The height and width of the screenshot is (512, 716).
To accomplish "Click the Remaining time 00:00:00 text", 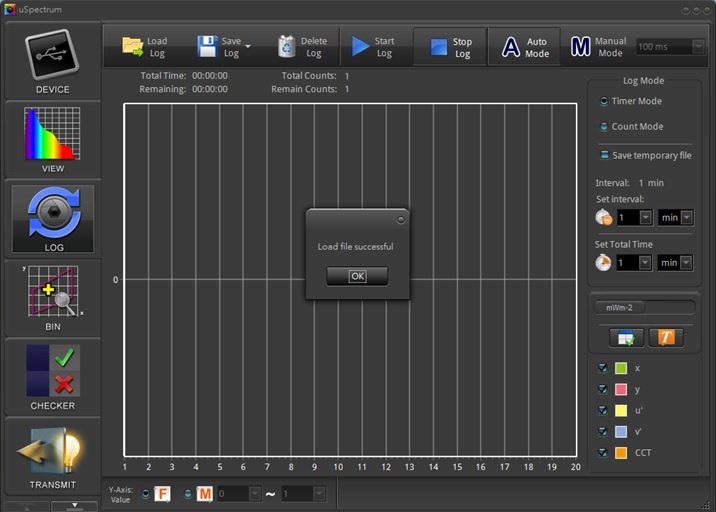I will pyautogui.click(x=210, y=89).
